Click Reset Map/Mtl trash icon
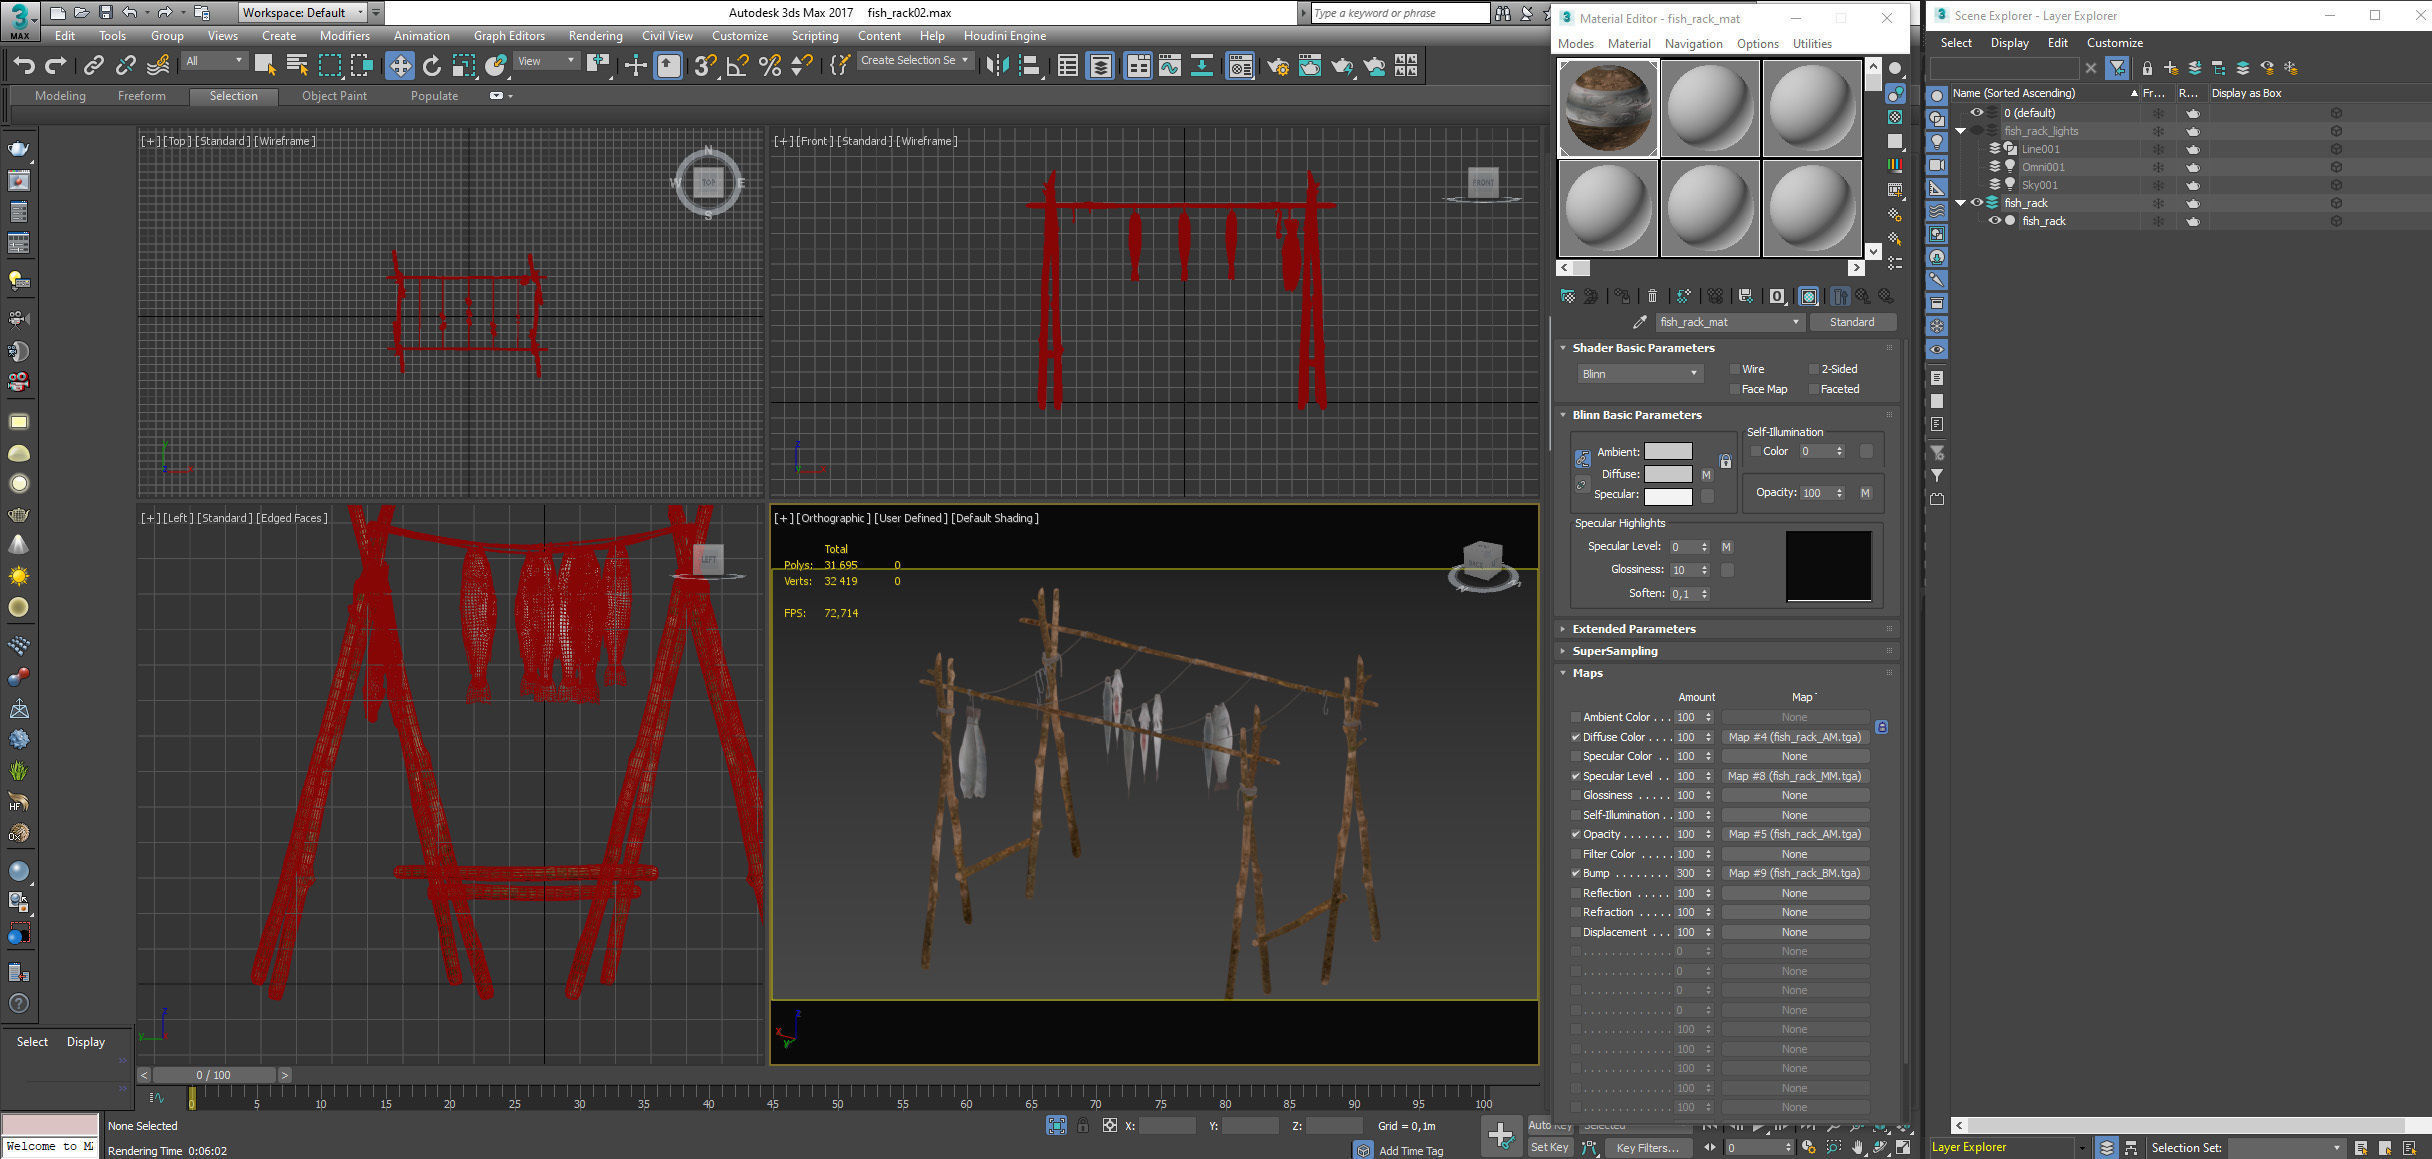This screenshot has height=1159, width=2432. coord(1652,296)
